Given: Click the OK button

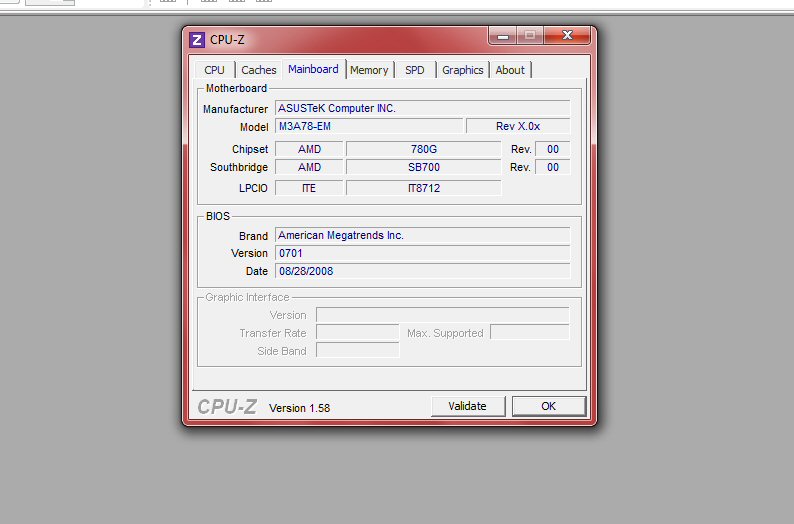Looking at the screenshot, I should 549,406.
